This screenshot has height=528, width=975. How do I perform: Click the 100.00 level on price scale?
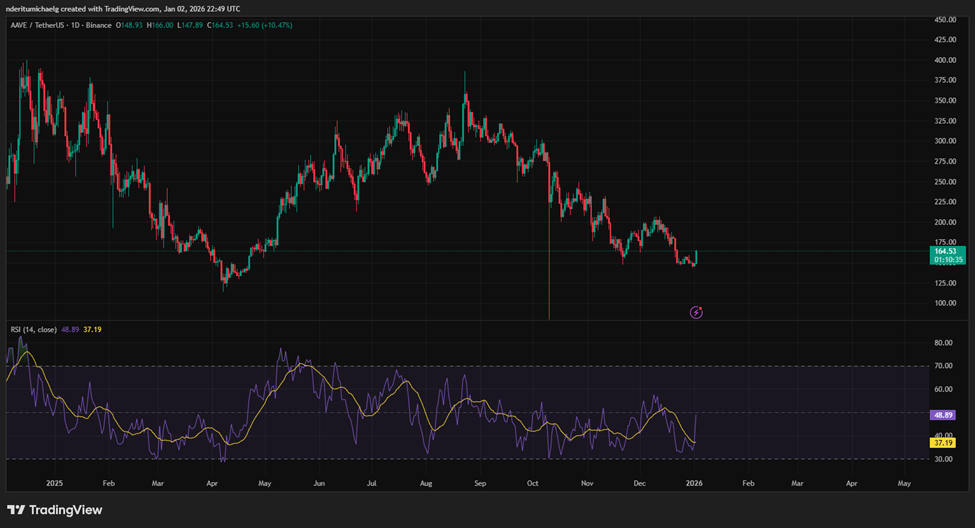945,303
